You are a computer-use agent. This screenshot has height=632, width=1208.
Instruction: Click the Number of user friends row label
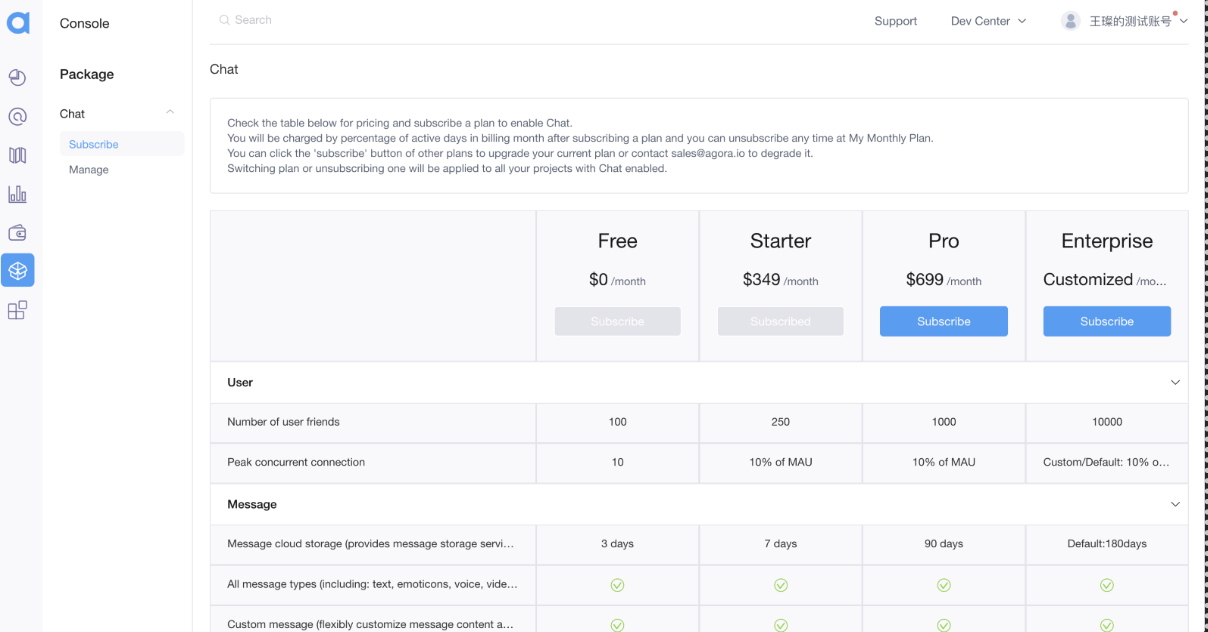pyautogui.click(x=283, y=422)
